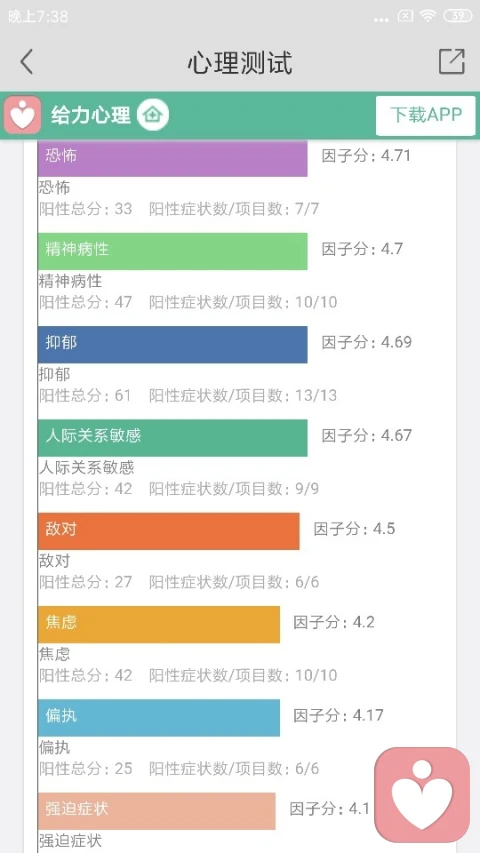Select the orange 敌对 bar

[169, 531]
